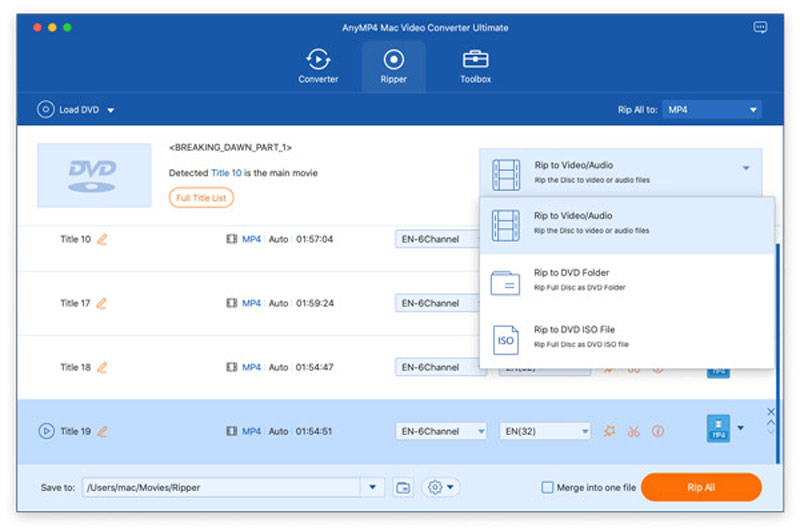Viewport: 800px width, 531px height.
Task: Expand format arrow beside Title 19 MP4 icon
Action: 740,428
